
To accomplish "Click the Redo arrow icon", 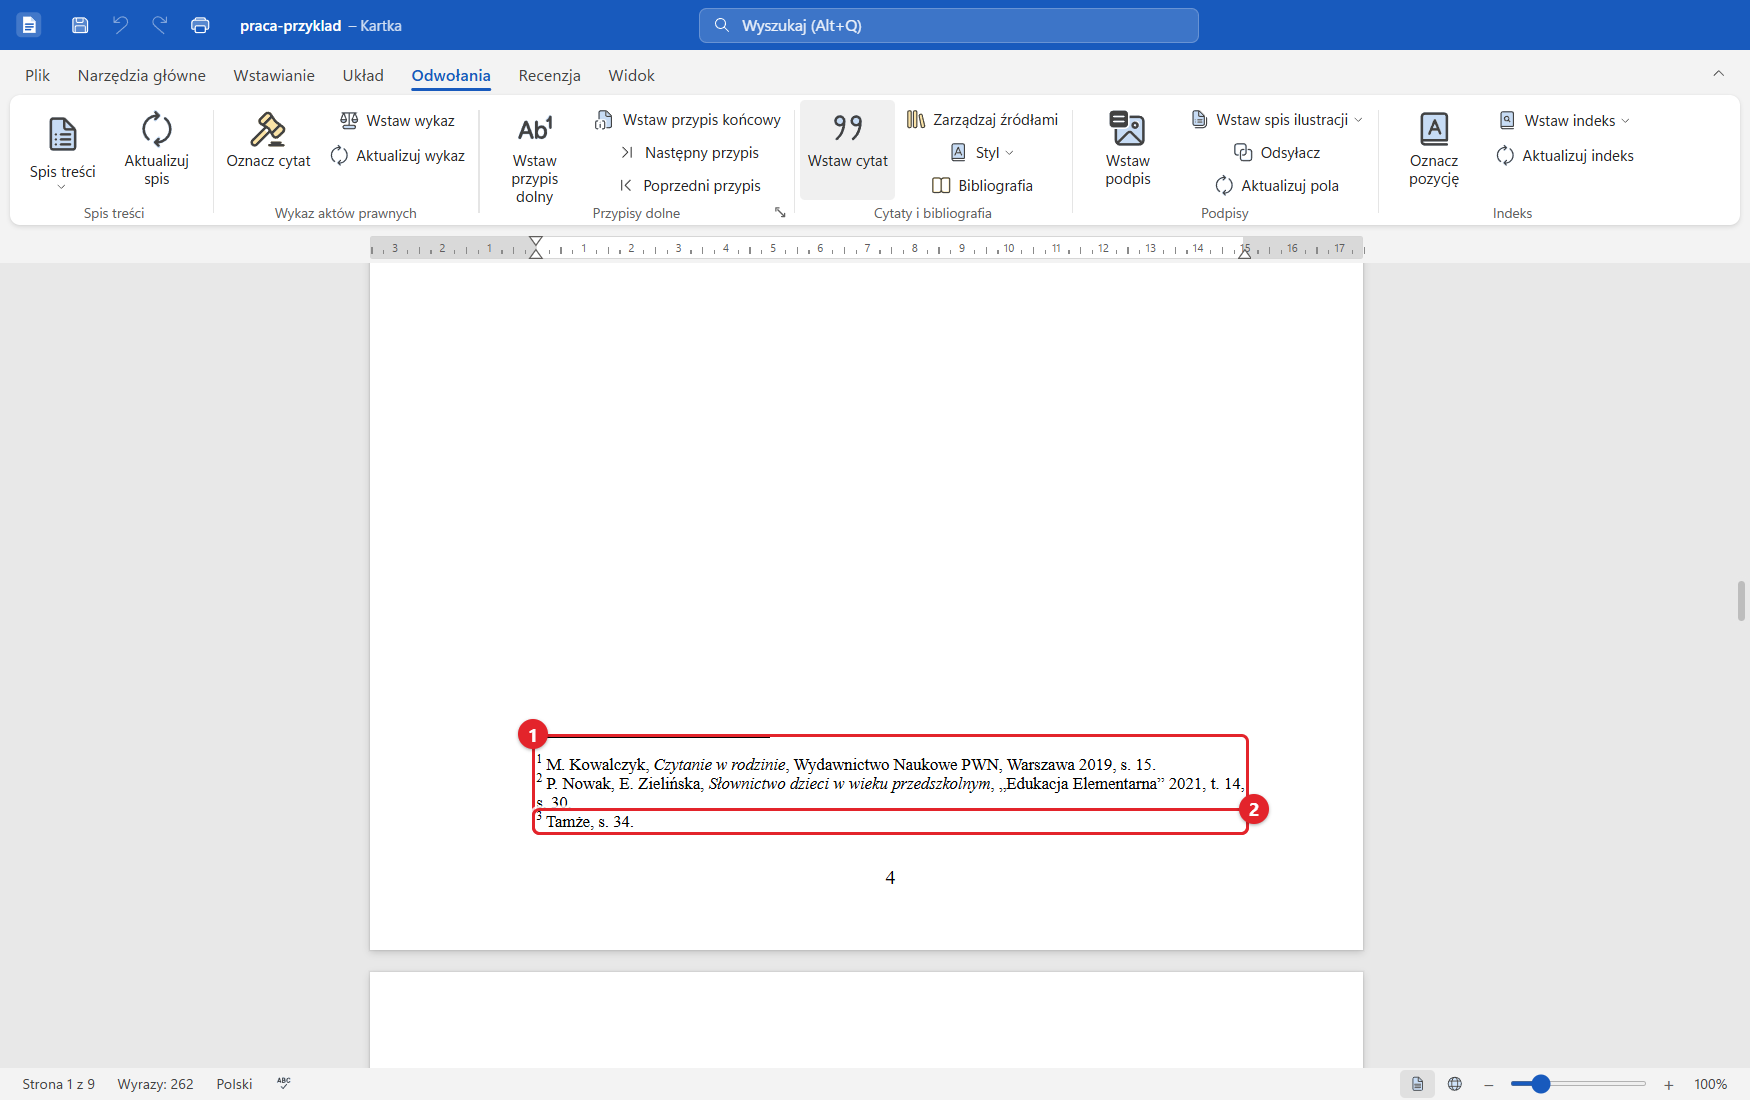I will click(160, 25).
